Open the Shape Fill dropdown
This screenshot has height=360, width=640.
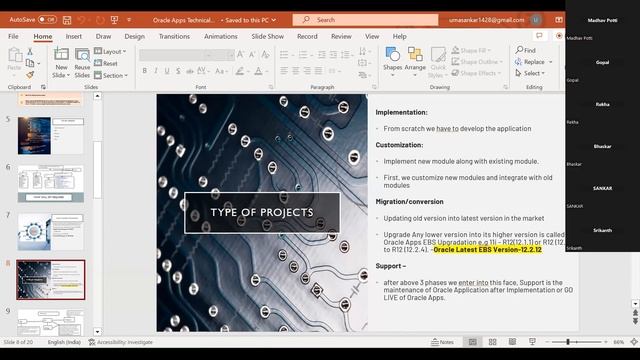(471, 51)
